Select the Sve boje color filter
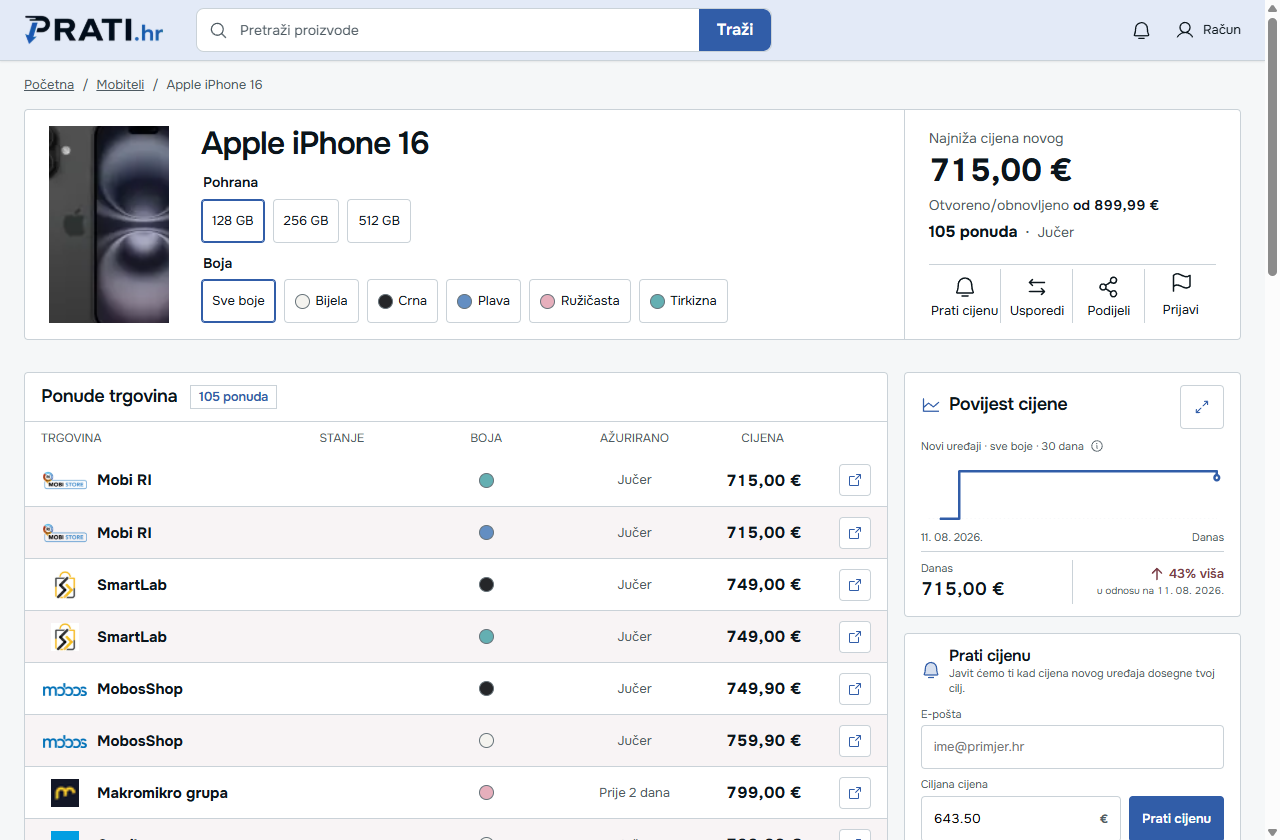 tap(238, 301)
